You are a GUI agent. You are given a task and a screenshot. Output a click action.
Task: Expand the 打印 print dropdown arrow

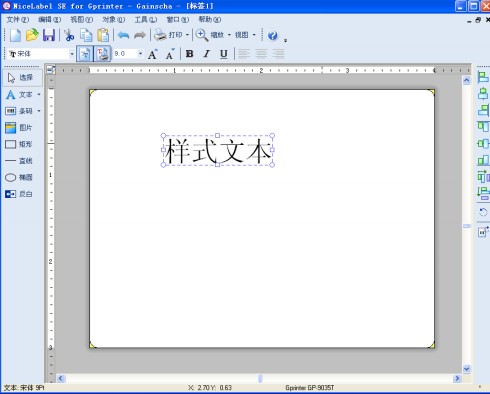187,35
